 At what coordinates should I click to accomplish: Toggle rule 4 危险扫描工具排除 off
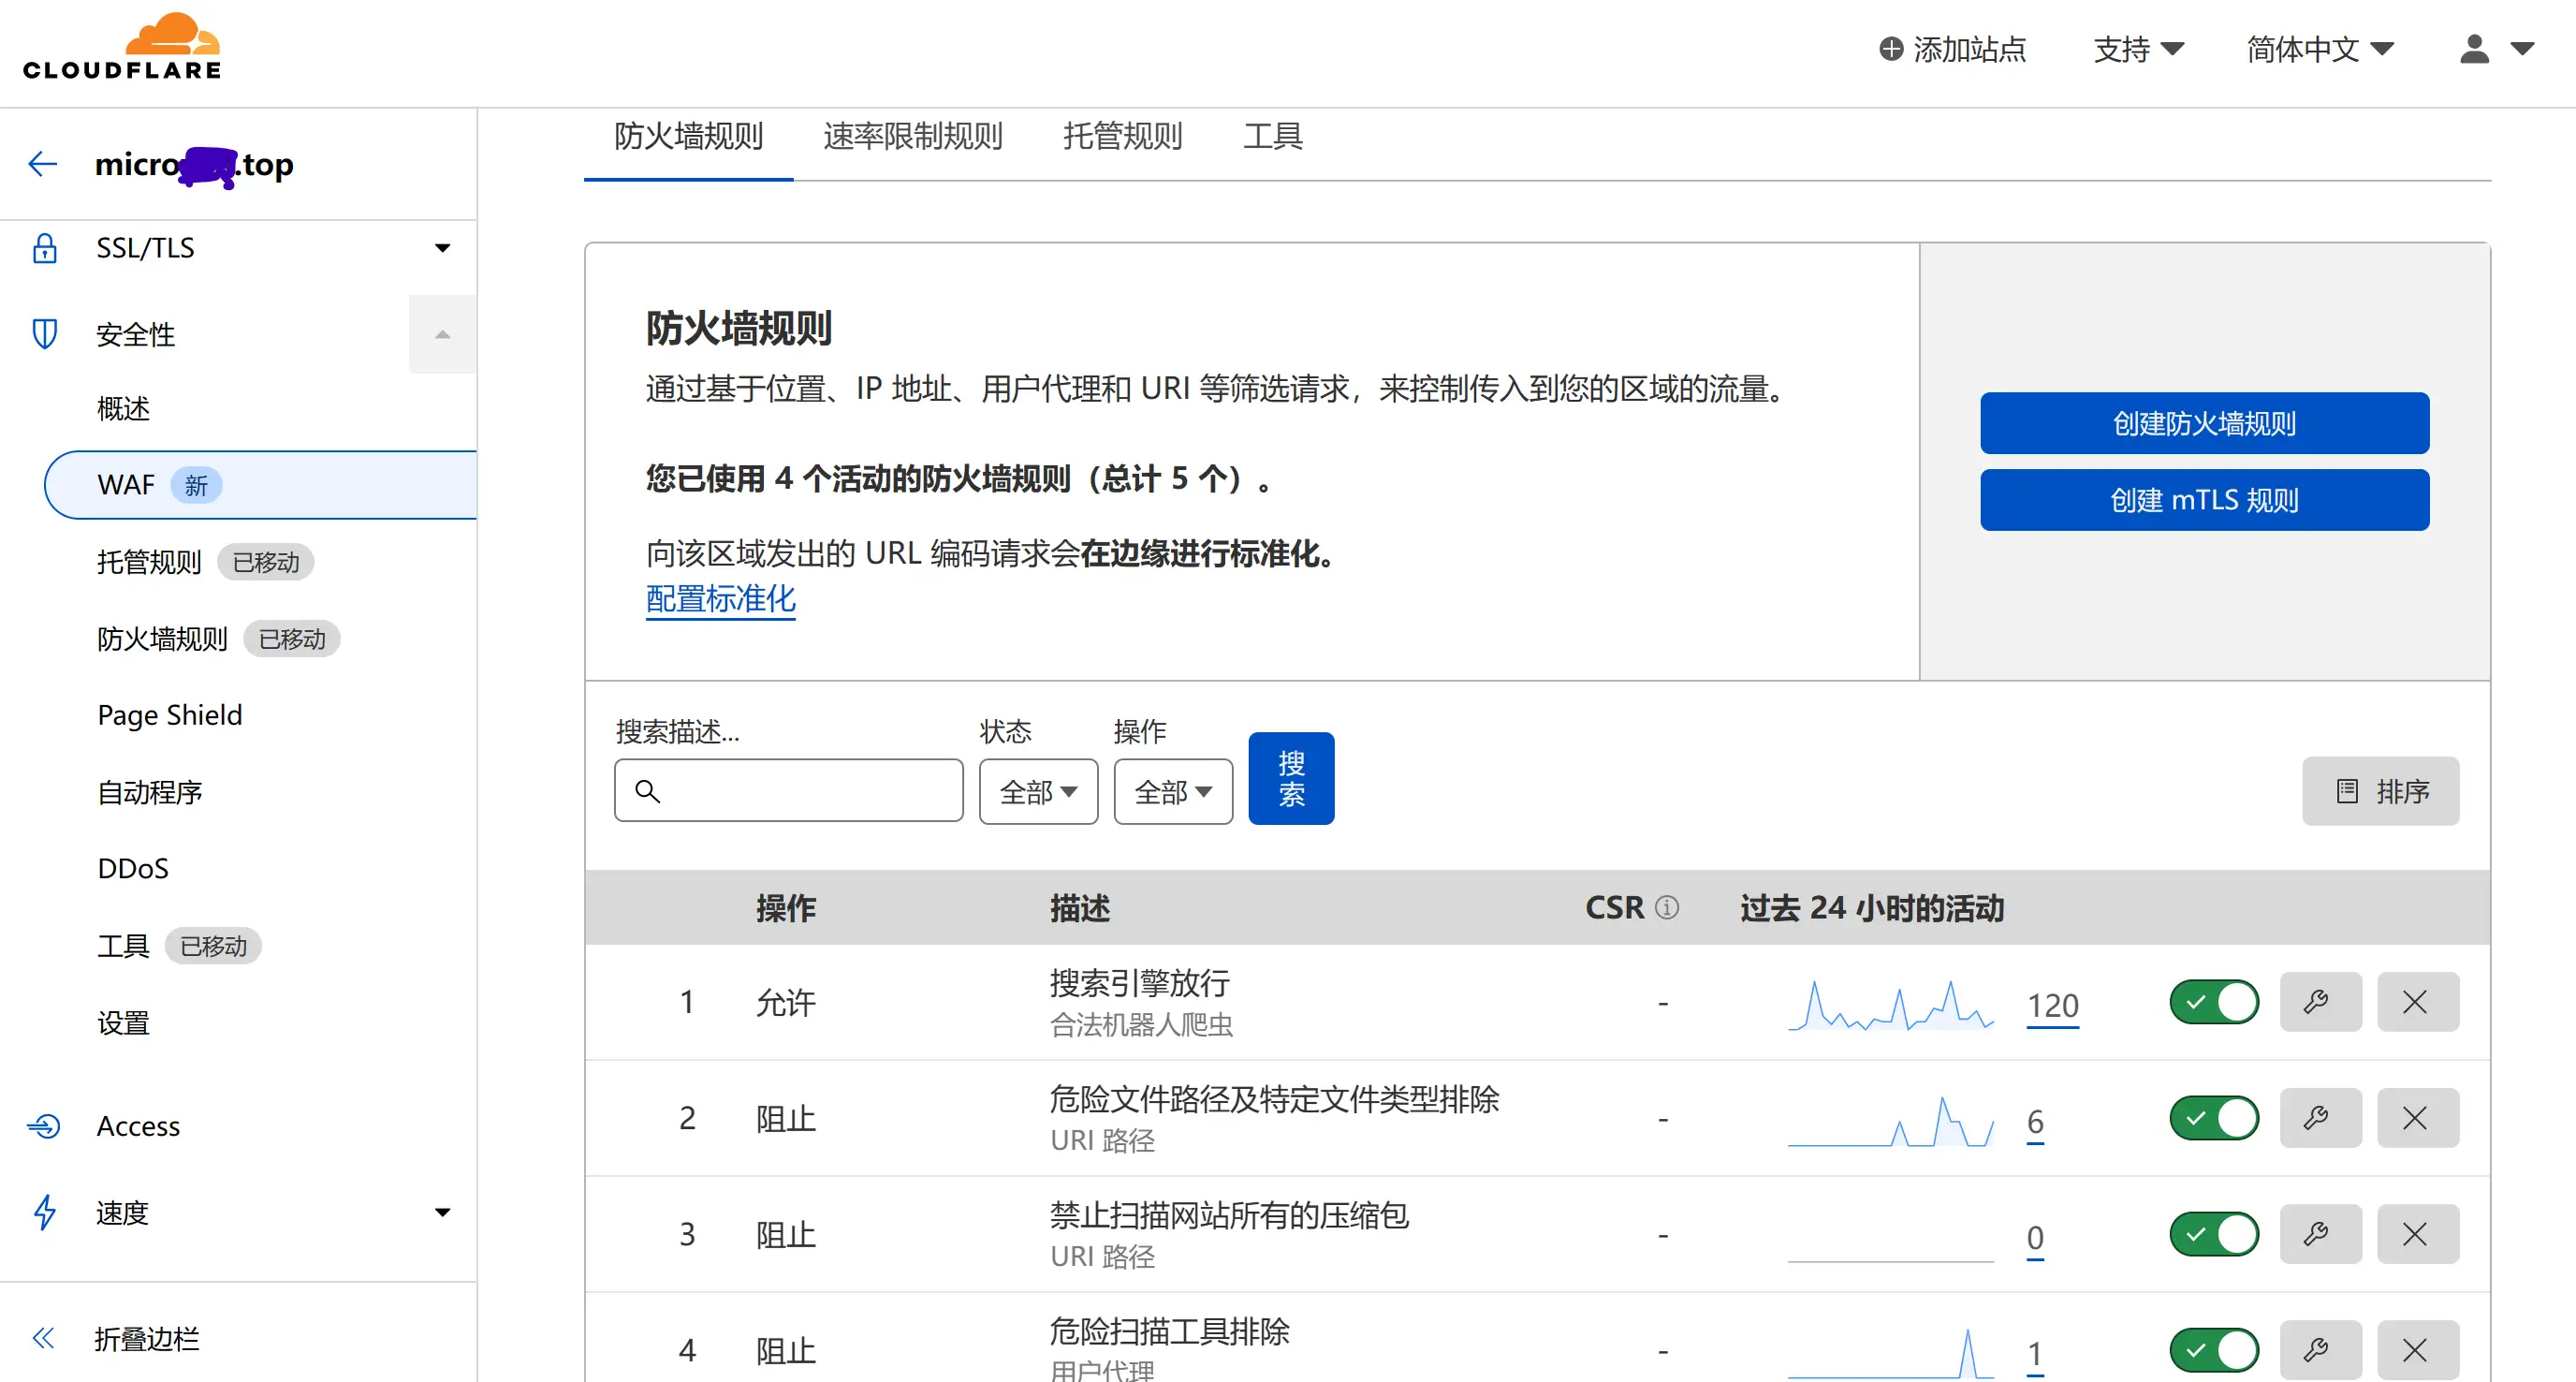click(2214, 1350)
